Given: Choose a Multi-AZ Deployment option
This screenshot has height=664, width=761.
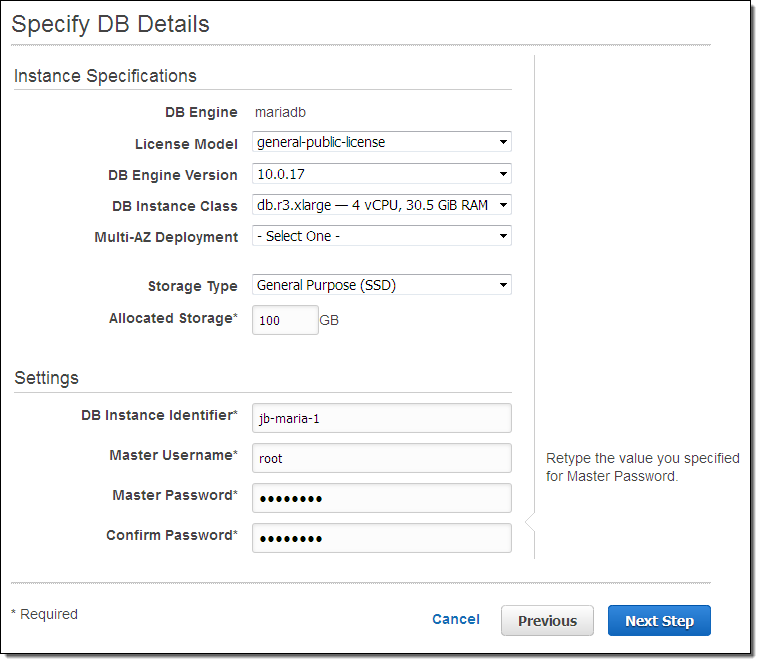Looking at the screenshot, I should pos(381,236).
